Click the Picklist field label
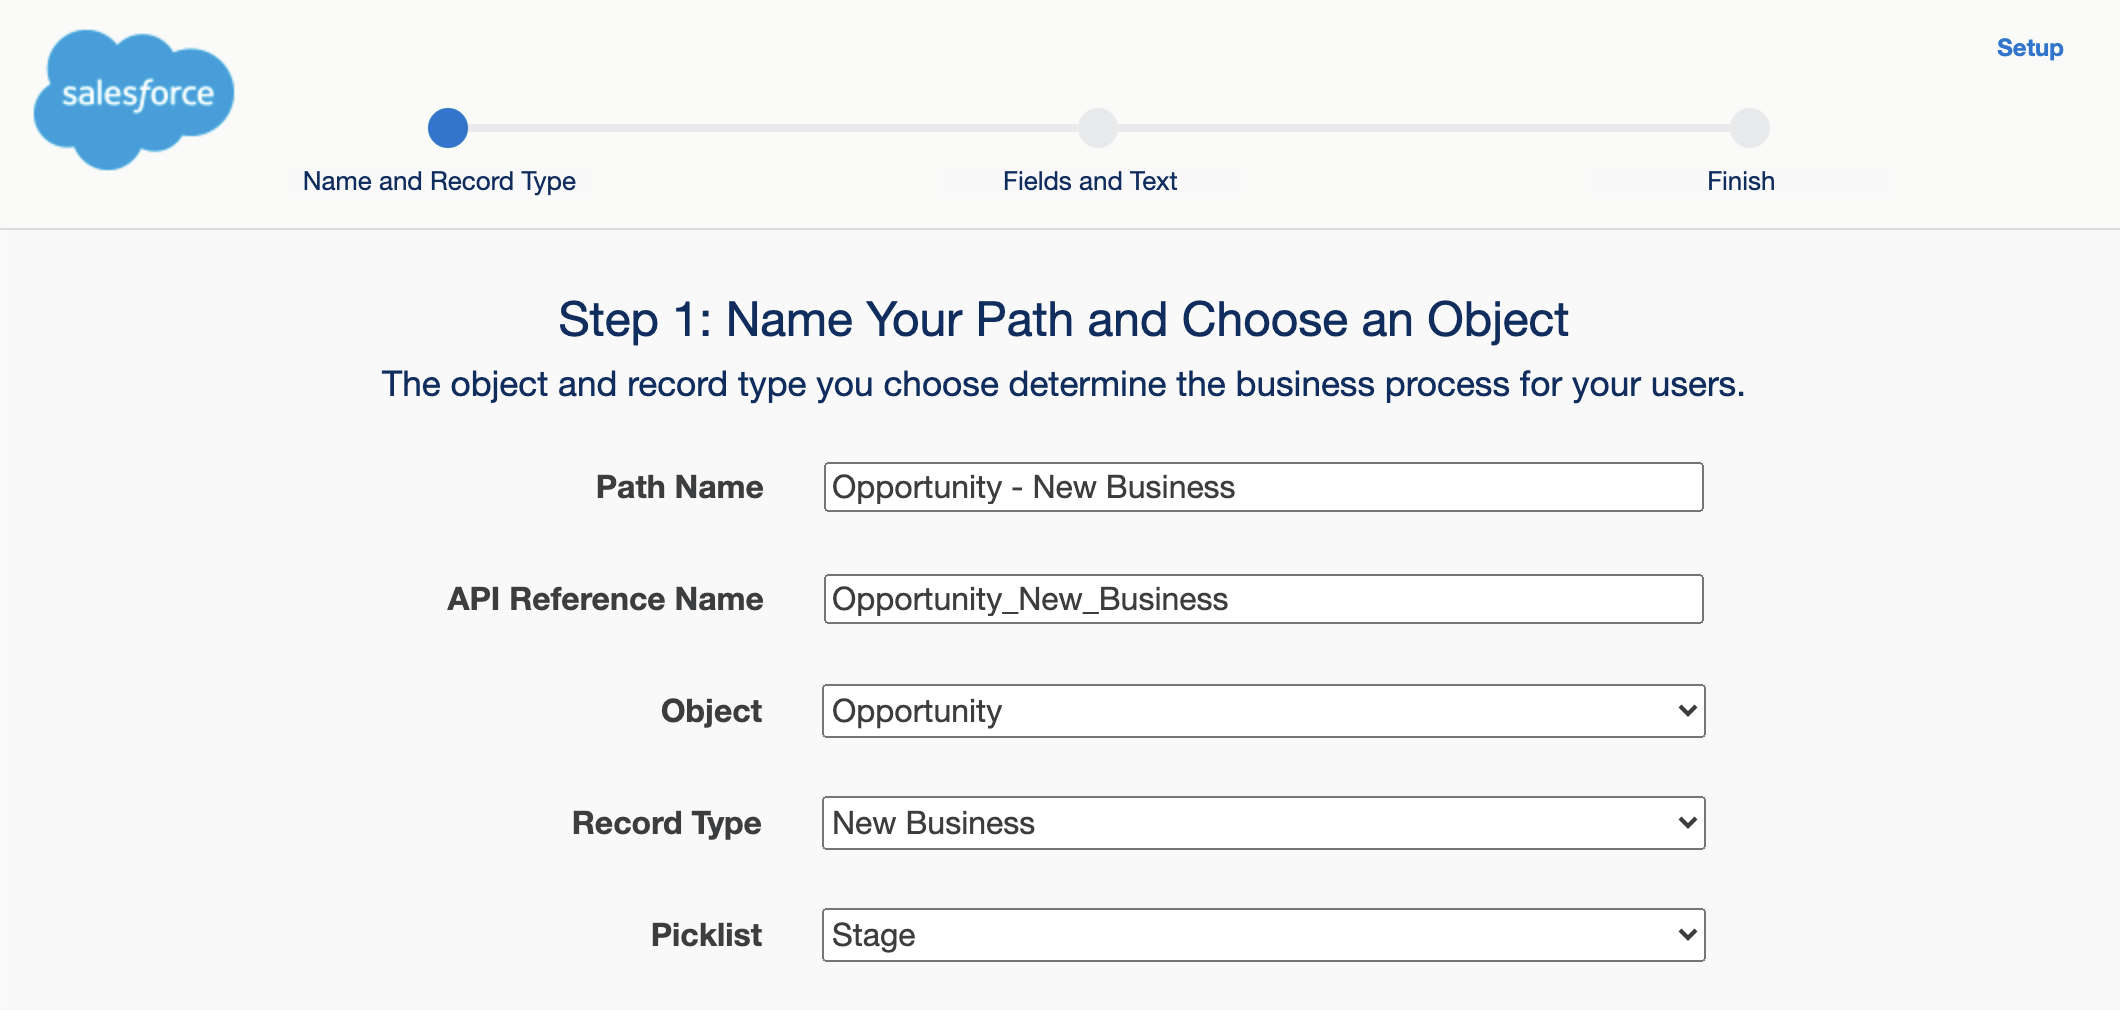The height and width of the screenshot is (1010, 2120). pos(707,935)
